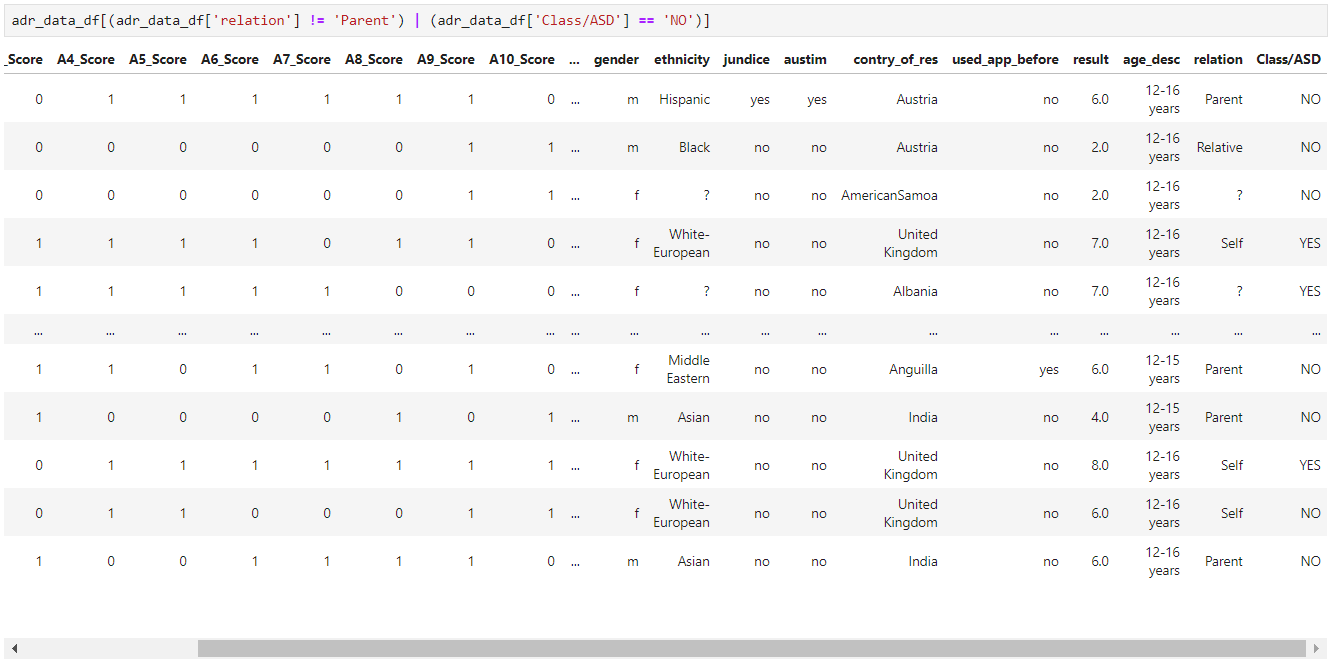Click the Albania country cell
1333x660 pixels.
[915, 291]
